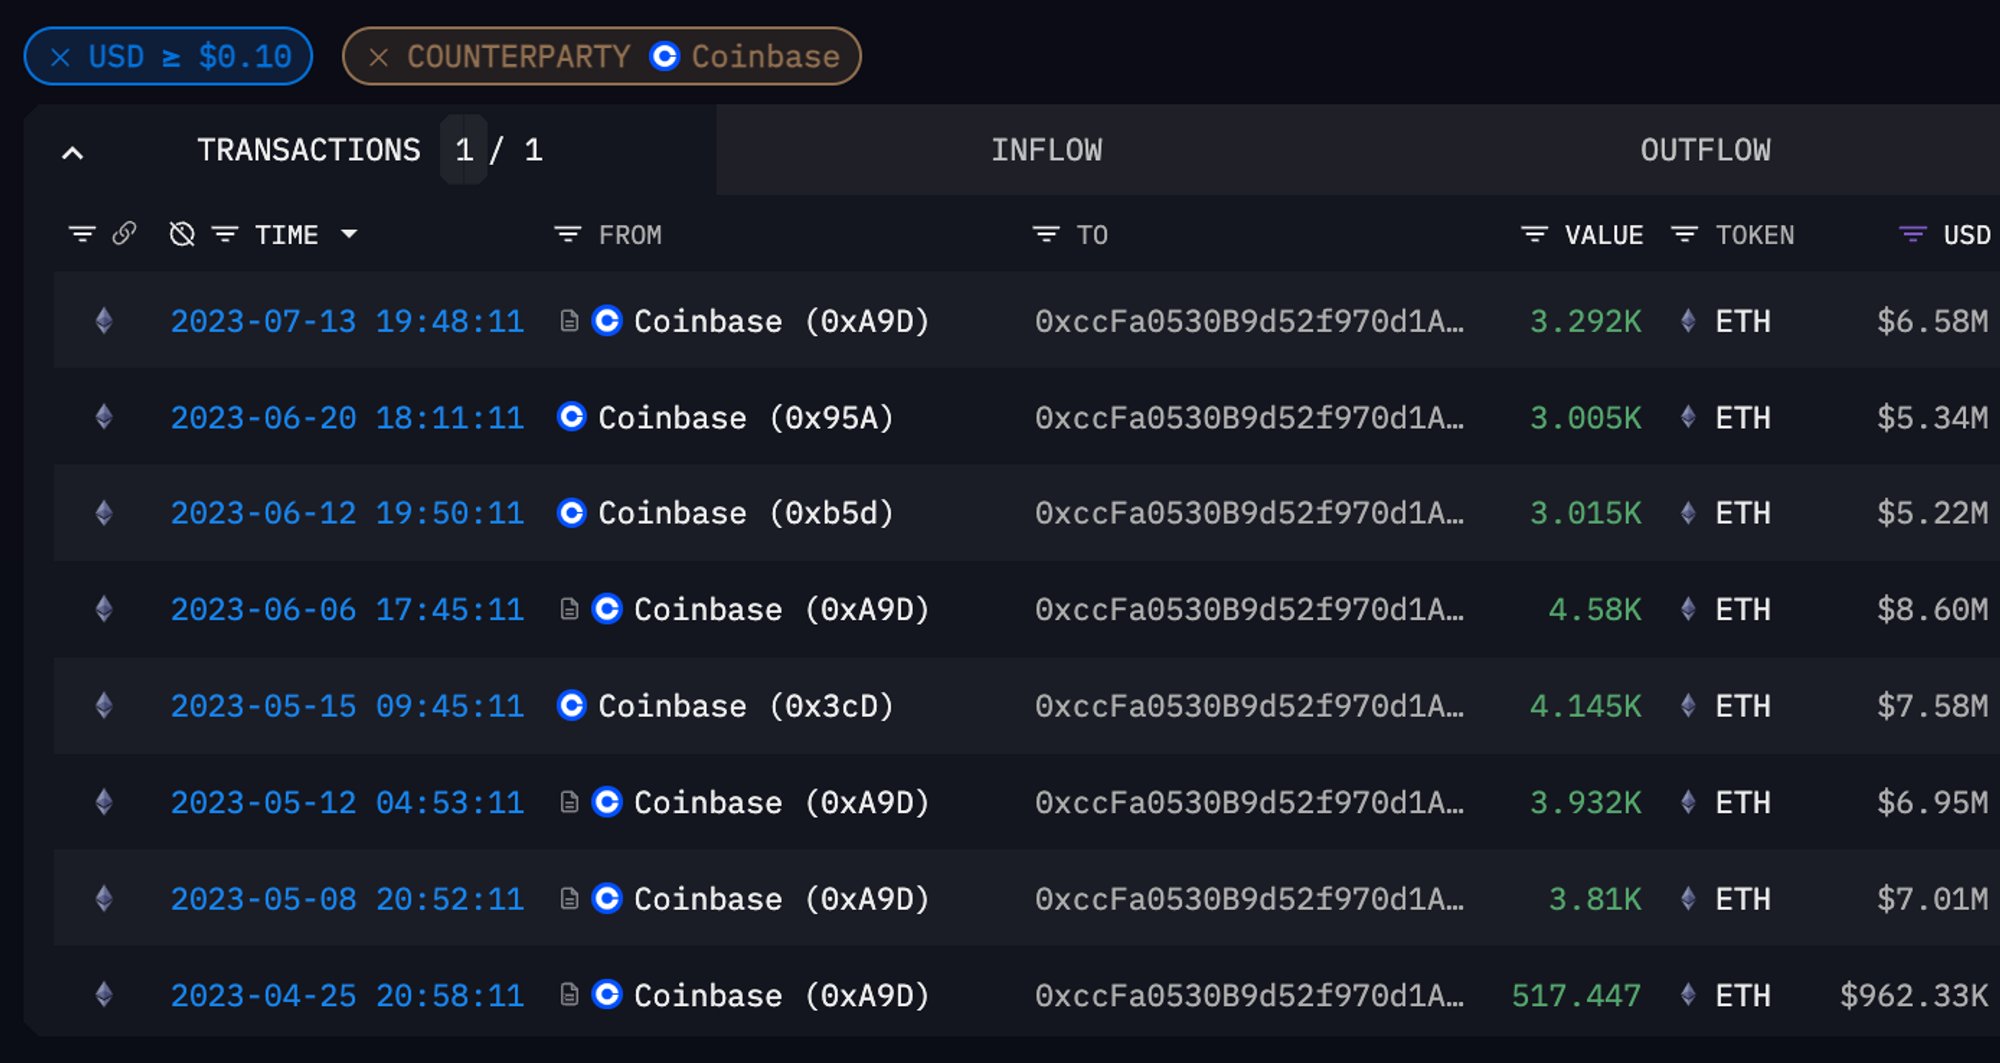2000x1063 pixels.
Task: Click Coinbase (0x95A) sender entity
Action: tap(745, 417)
